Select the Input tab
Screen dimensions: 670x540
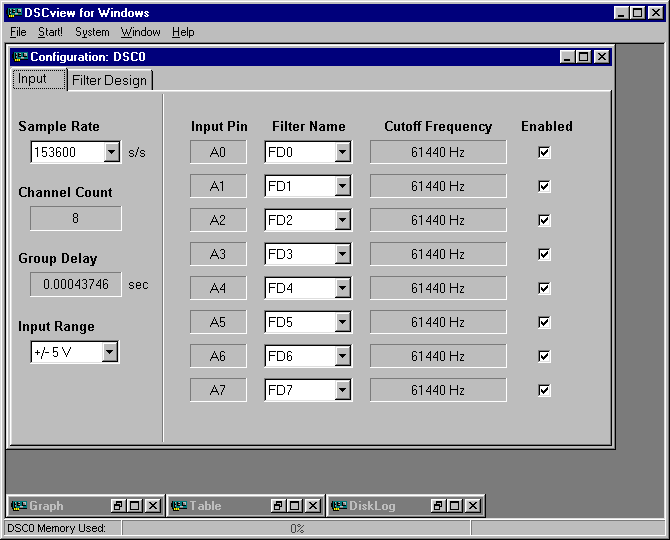(x=38, y=79)
